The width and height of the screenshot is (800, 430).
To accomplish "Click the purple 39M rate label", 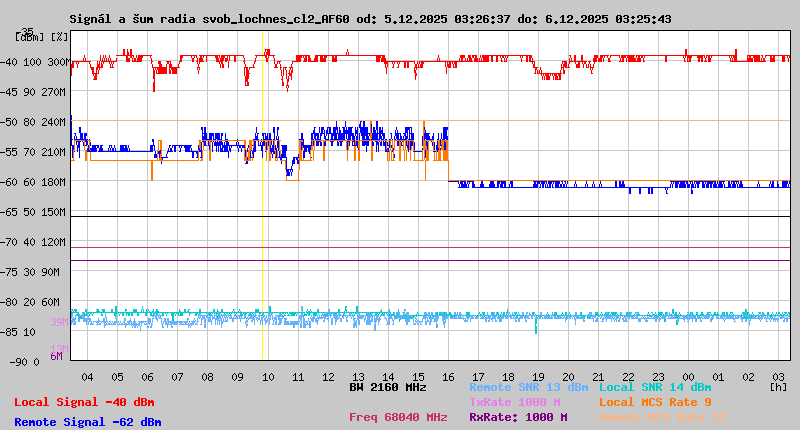I will (x=59, y=322).
